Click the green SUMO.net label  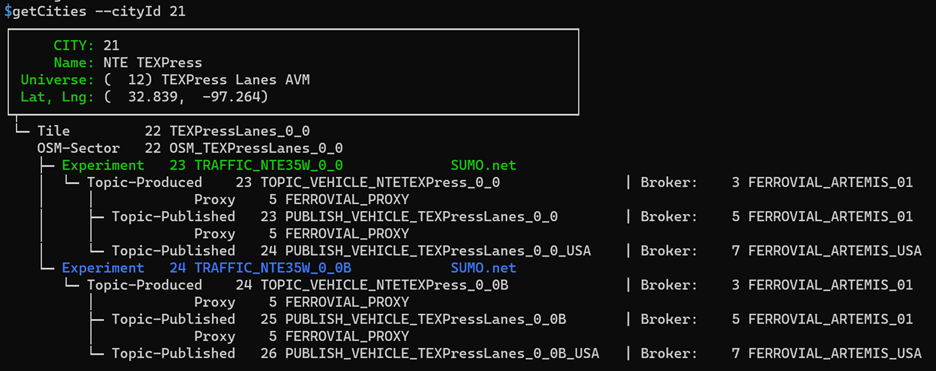(484, 165)
